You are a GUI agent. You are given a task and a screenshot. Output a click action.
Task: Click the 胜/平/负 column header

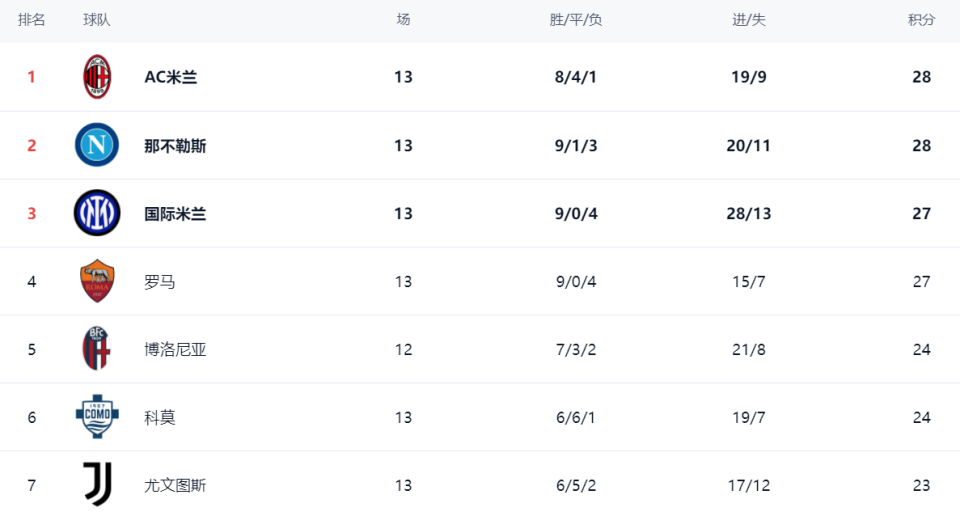click(576, 20)
